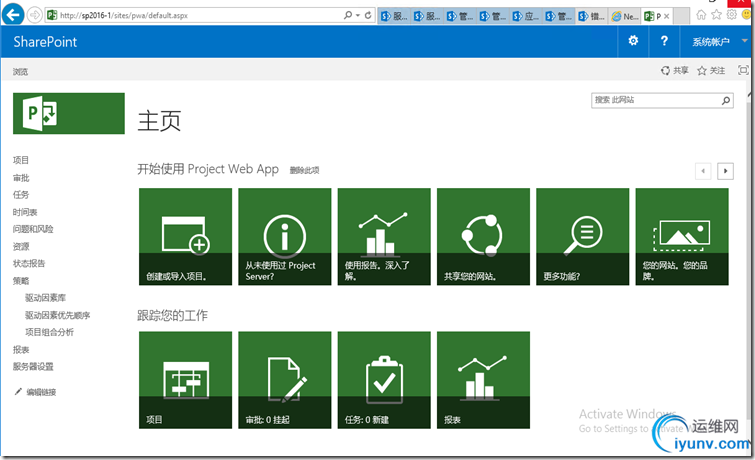Open the 报表 chart tile
755x460 pixels.
[x=483, y=380]
